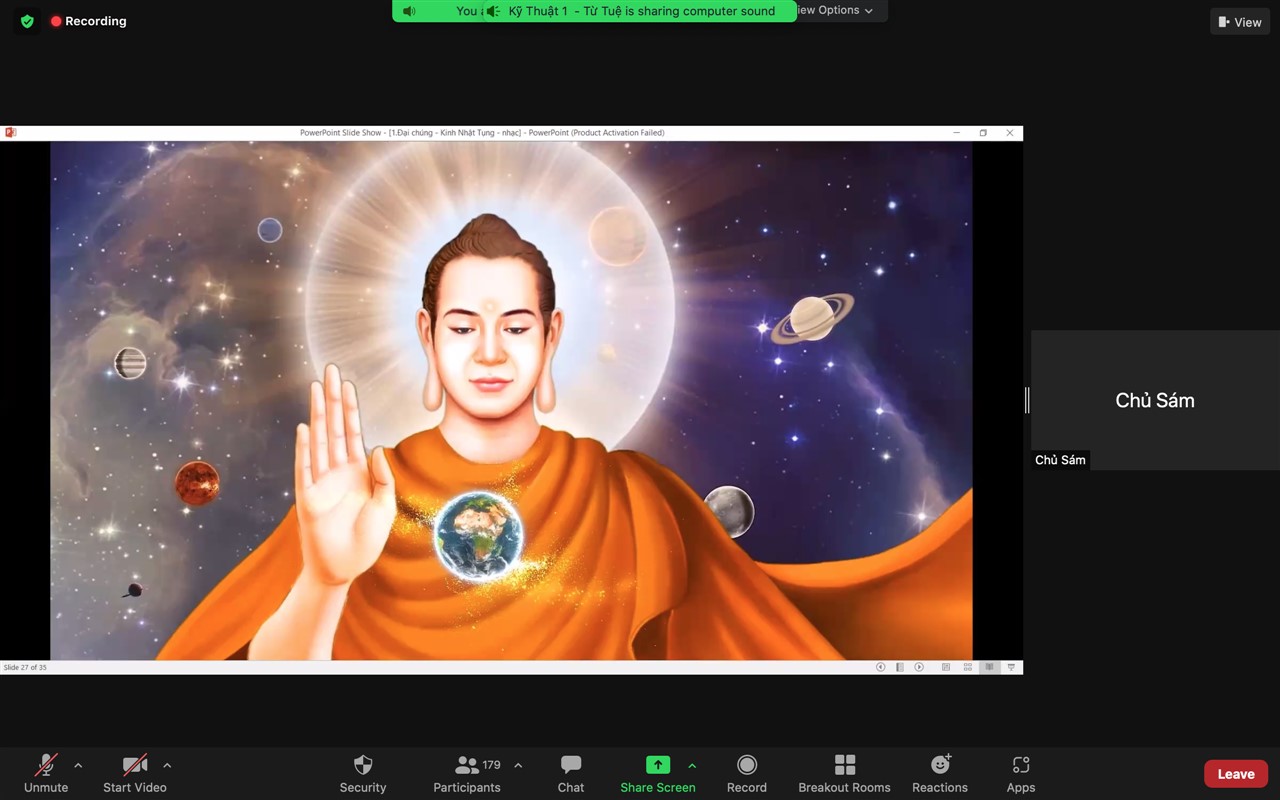The width and height of the screenshot is (1280, 800).
Task: Open the Participants panel
Action: click(467, 773)
